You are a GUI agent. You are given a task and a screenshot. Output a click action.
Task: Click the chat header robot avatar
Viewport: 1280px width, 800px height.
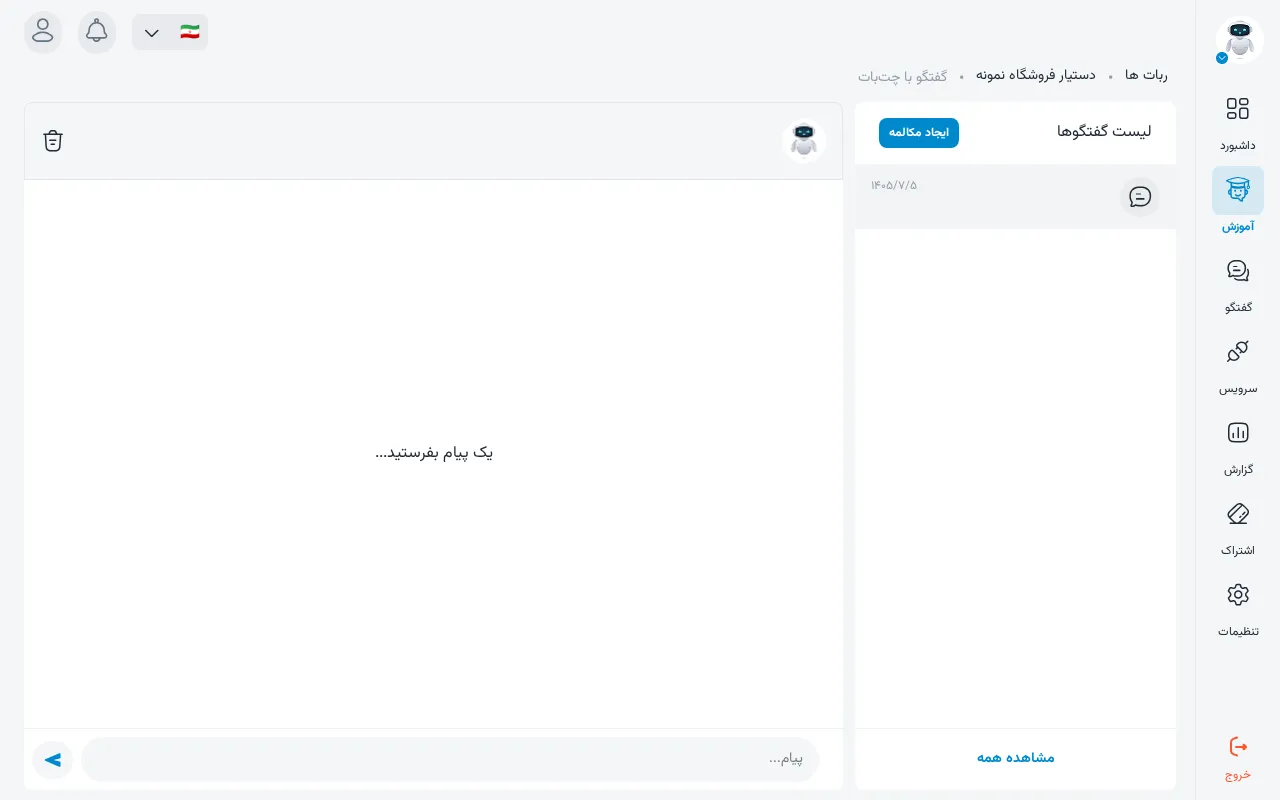804,141
